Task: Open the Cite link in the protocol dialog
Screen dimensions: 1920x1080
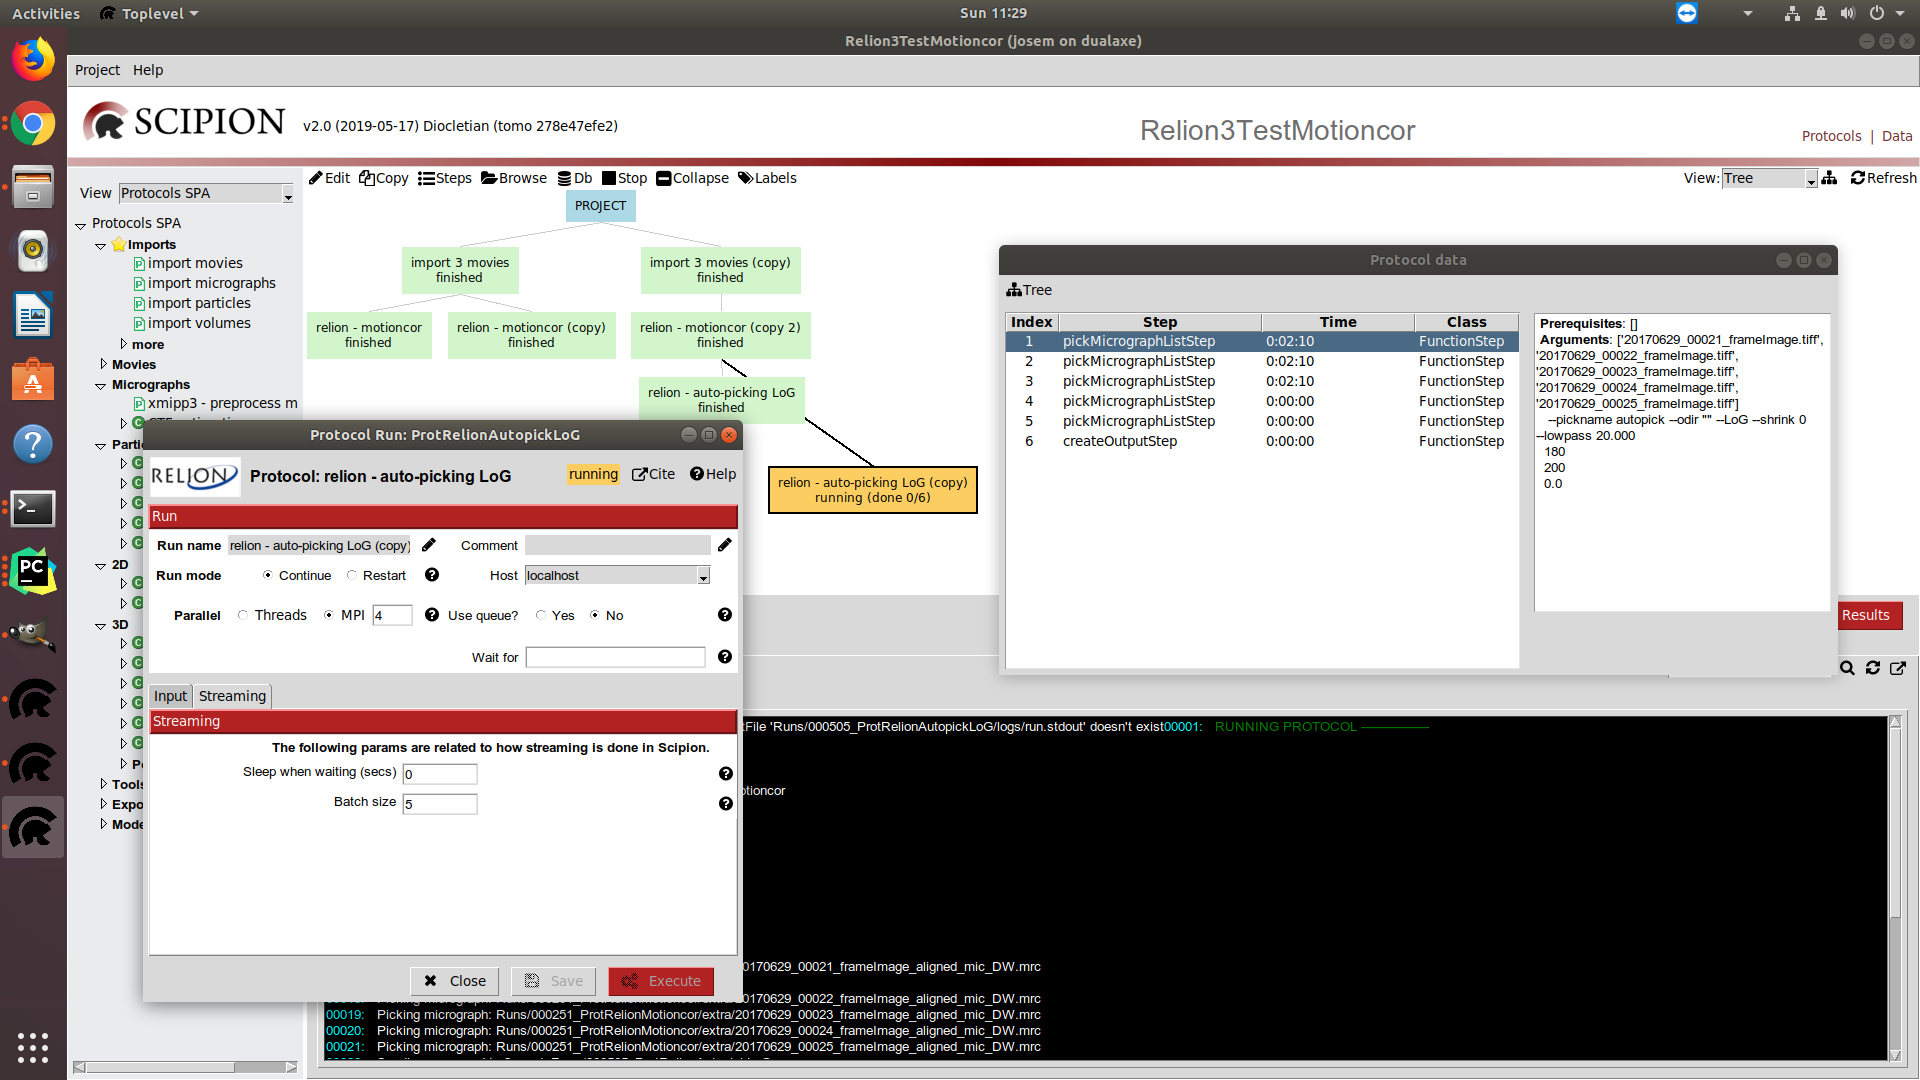Action: tap(653, 474)
